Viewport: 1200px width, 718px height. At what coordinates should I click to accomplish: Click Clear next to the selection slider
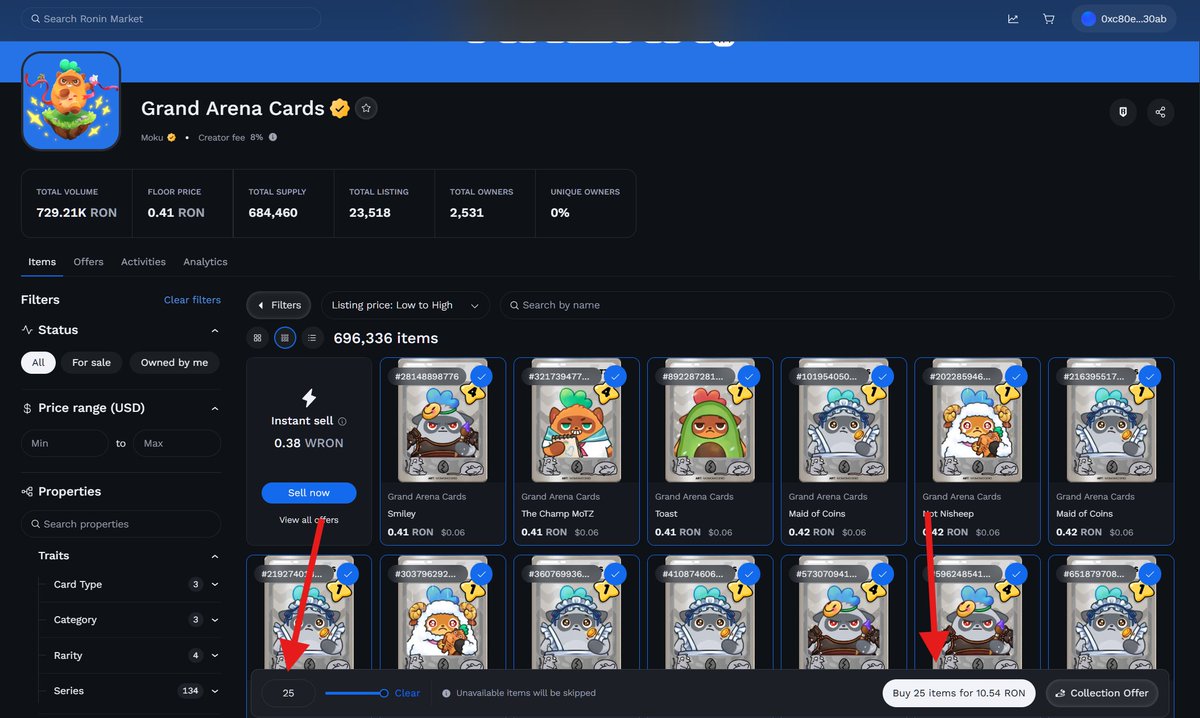coord(407,693)
